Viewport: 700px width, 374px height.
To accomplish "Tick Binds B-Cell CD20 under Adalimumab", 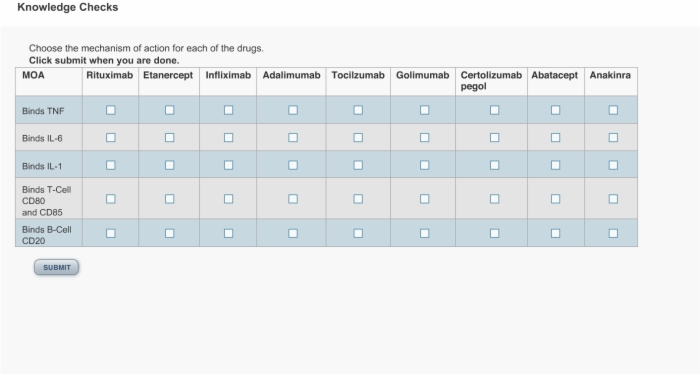I will tap(293, 233).
